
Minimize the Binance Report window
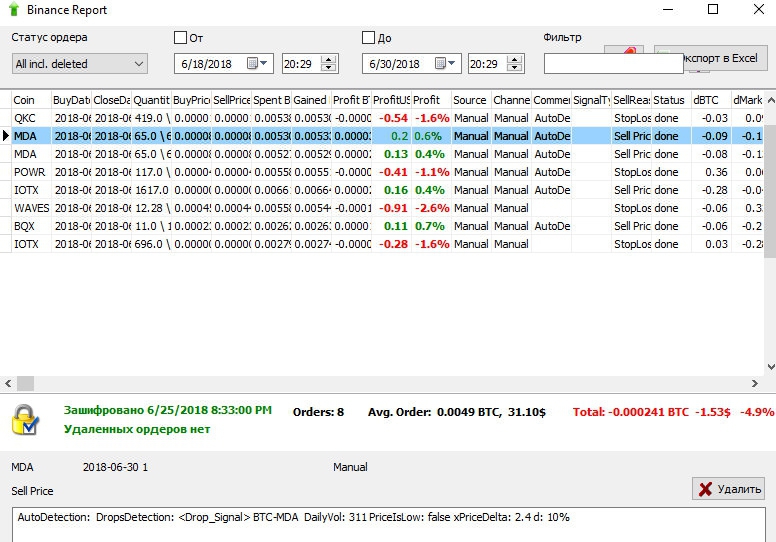click(668, 9)
